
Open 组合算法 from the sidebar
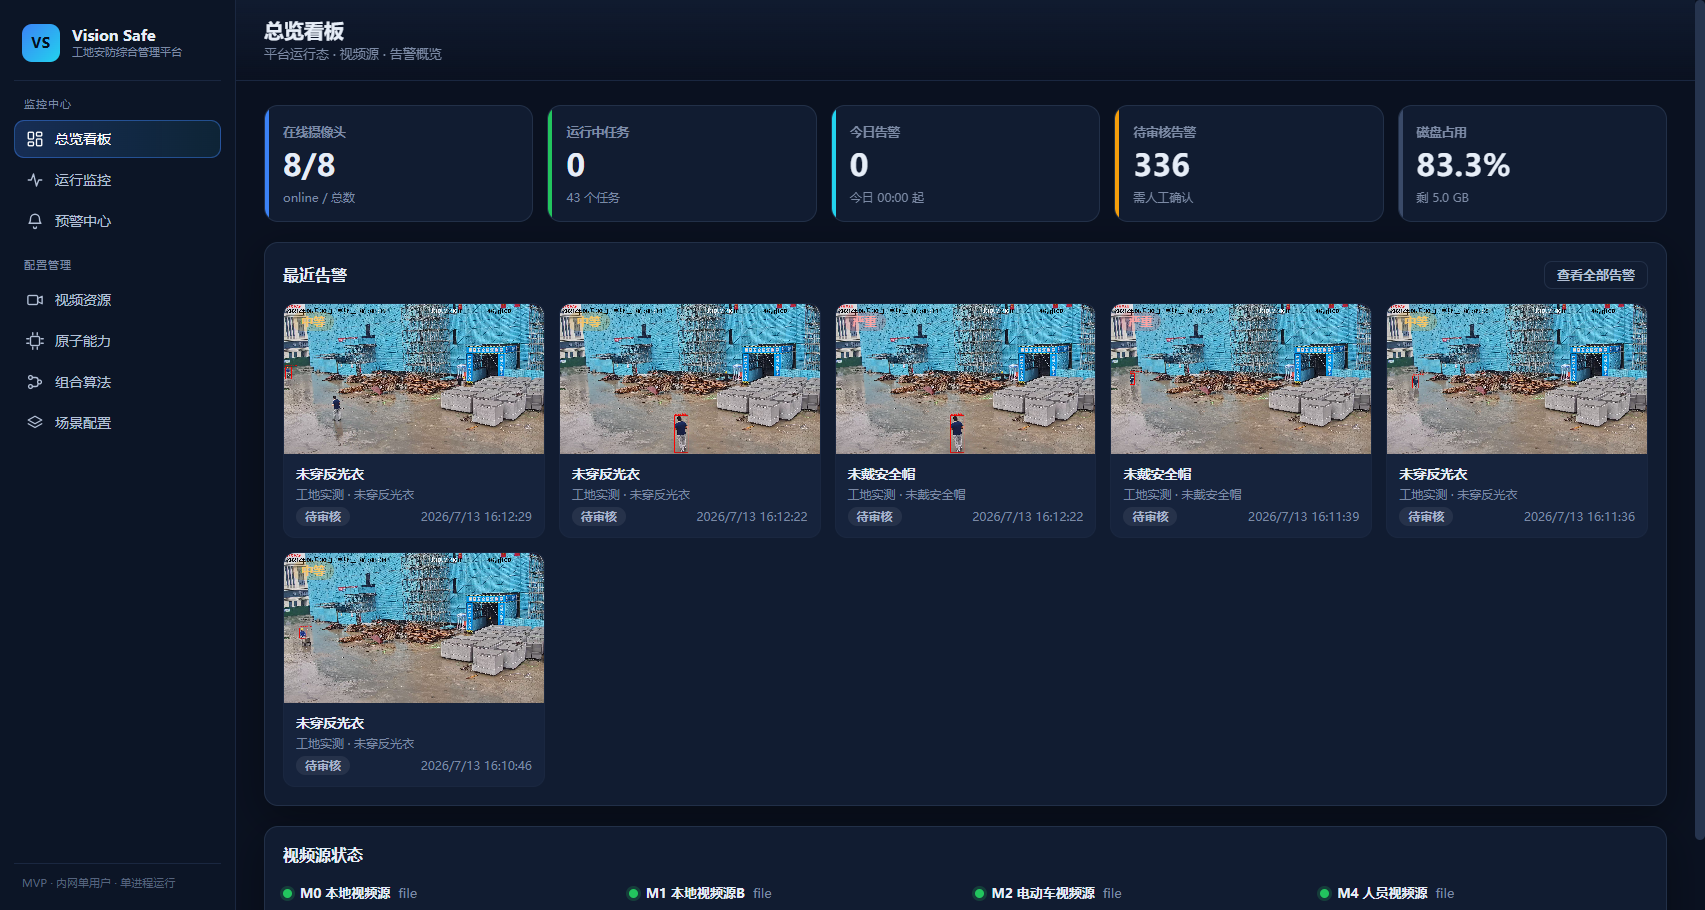117,382
